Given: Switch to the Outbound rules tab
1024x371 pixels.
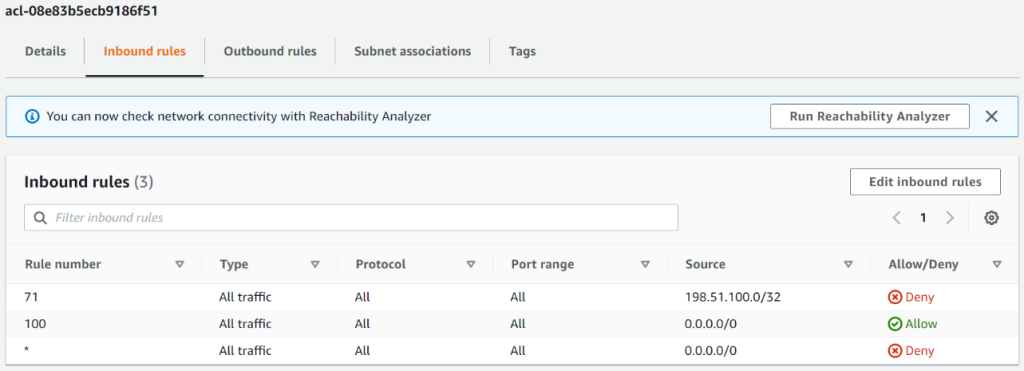Looking at the screenshot, I should [270, 51].
